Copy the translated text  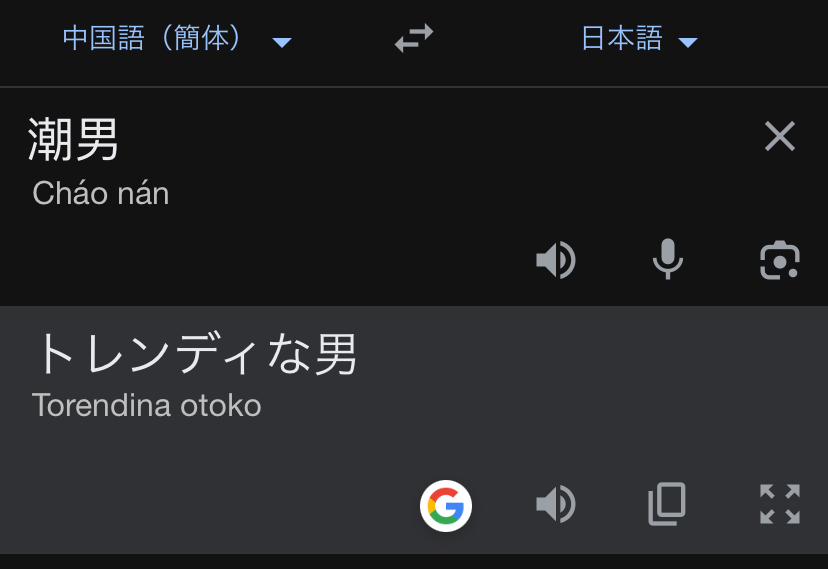pos(667,504)
